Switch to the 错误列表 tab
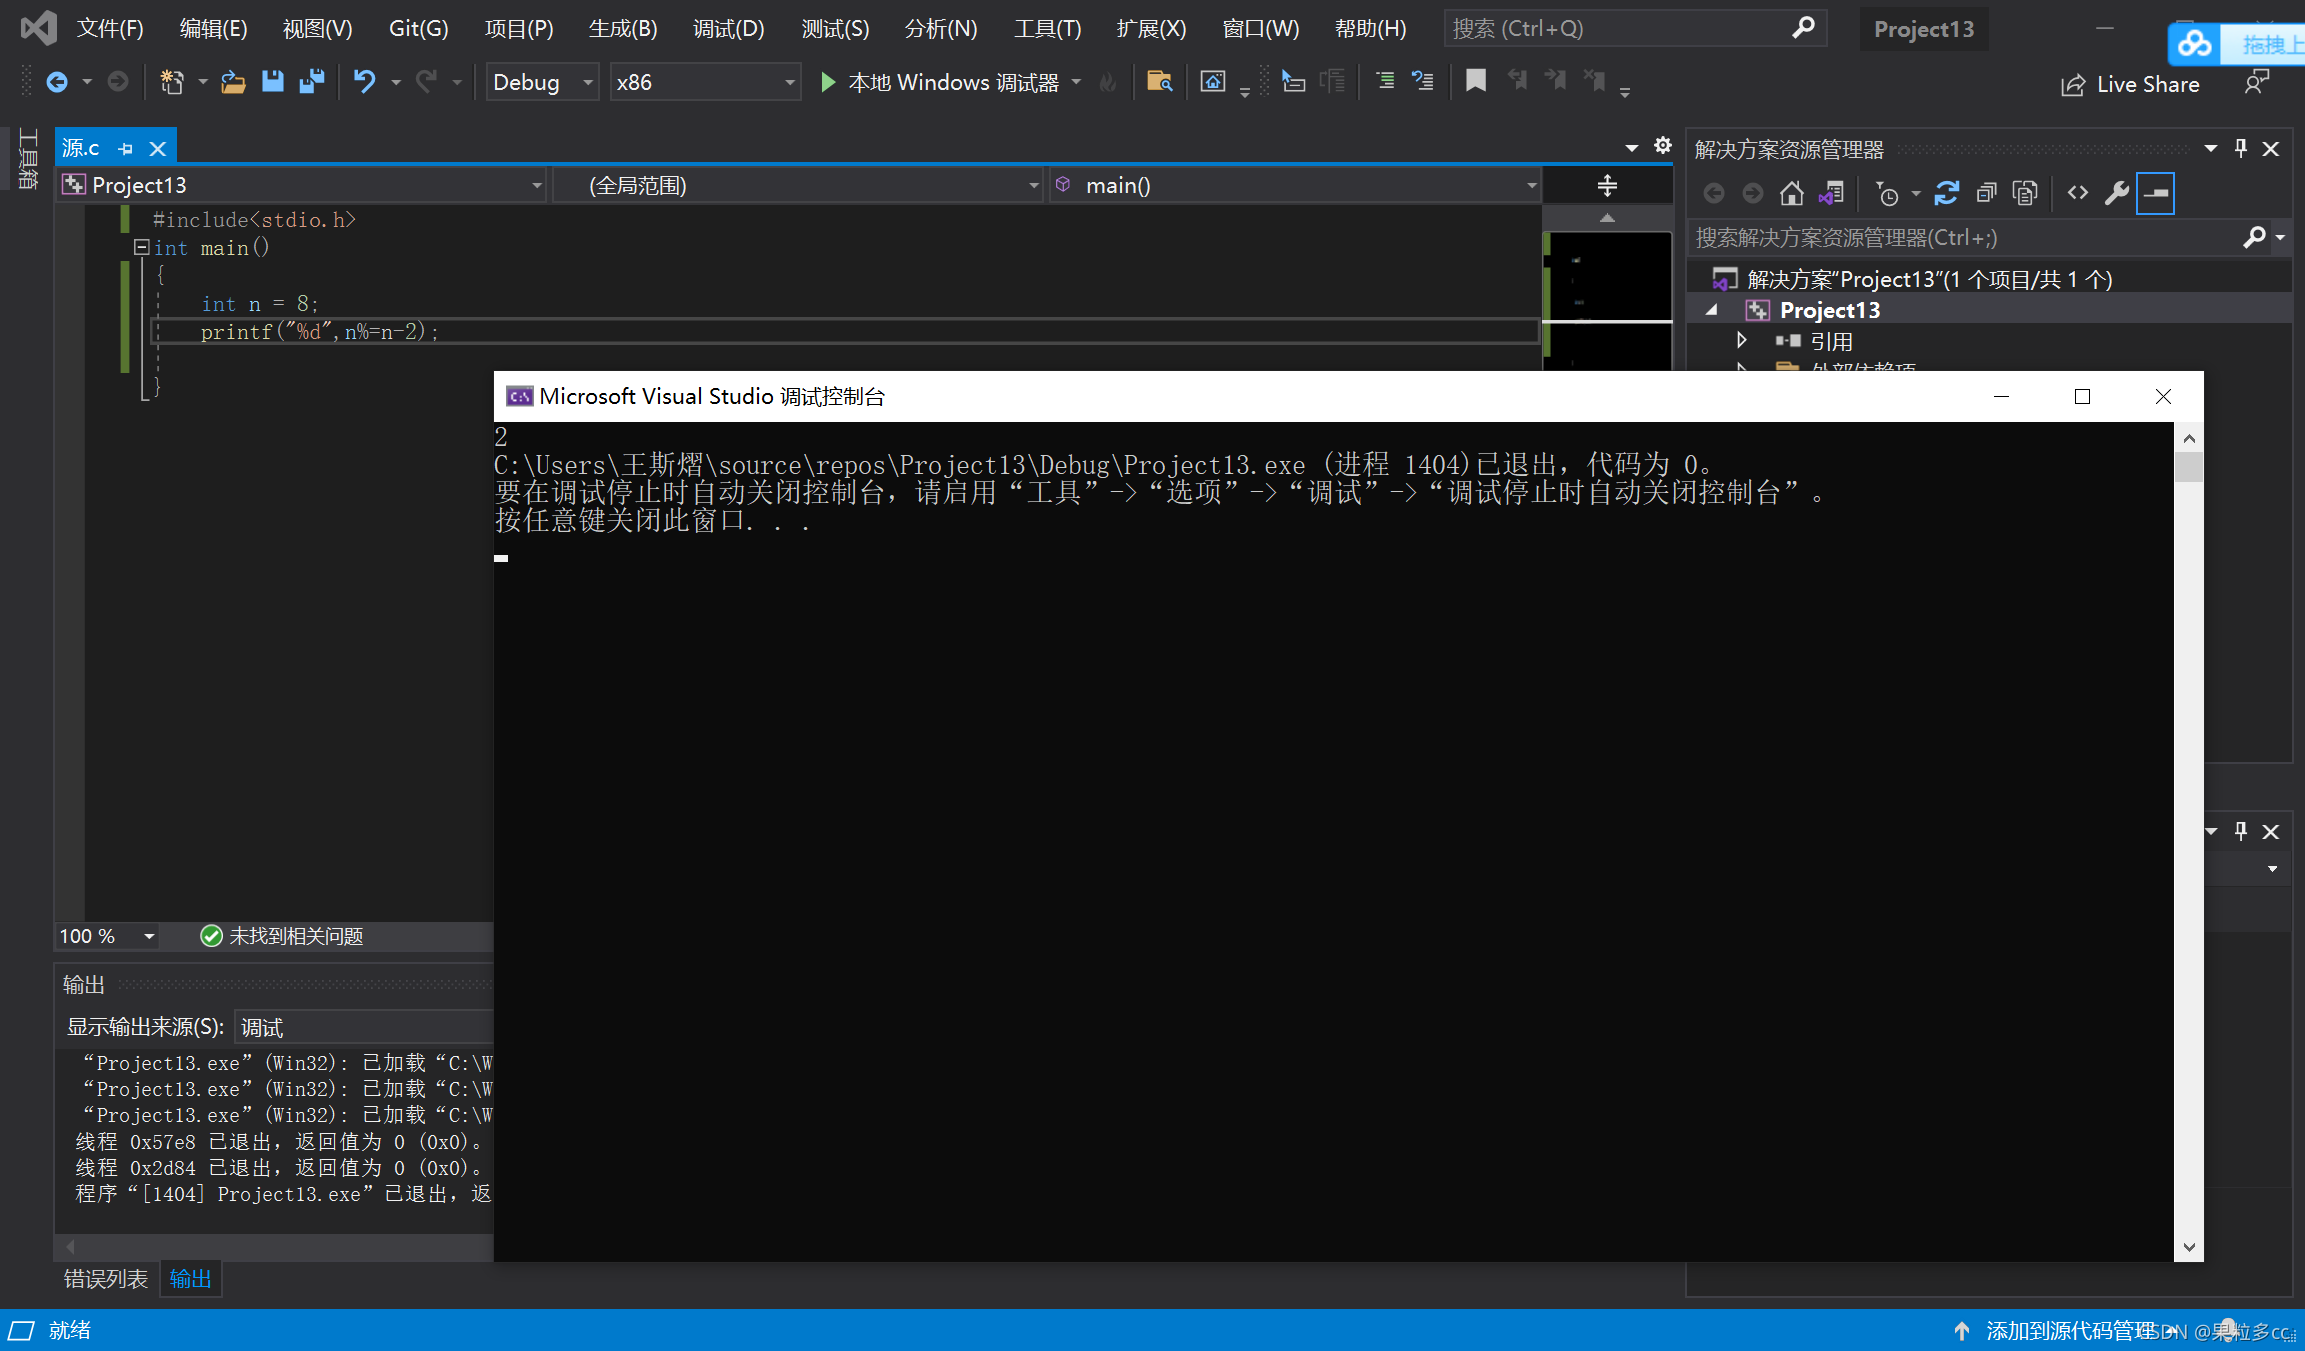 [106, 1279]
